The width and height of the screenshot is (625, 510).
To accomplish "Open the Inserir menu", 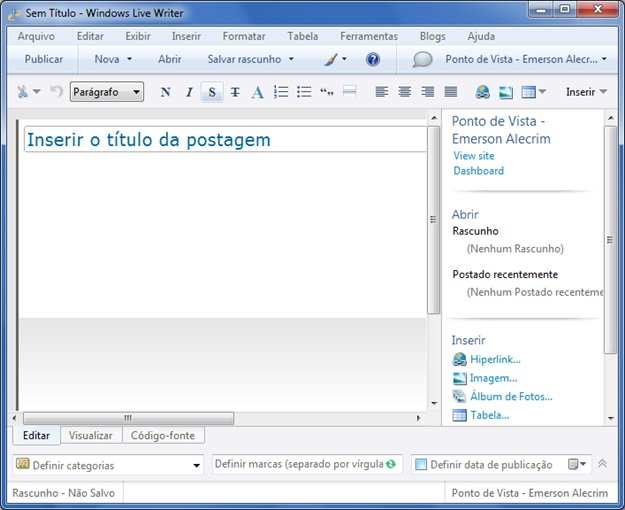I will 186,36.
